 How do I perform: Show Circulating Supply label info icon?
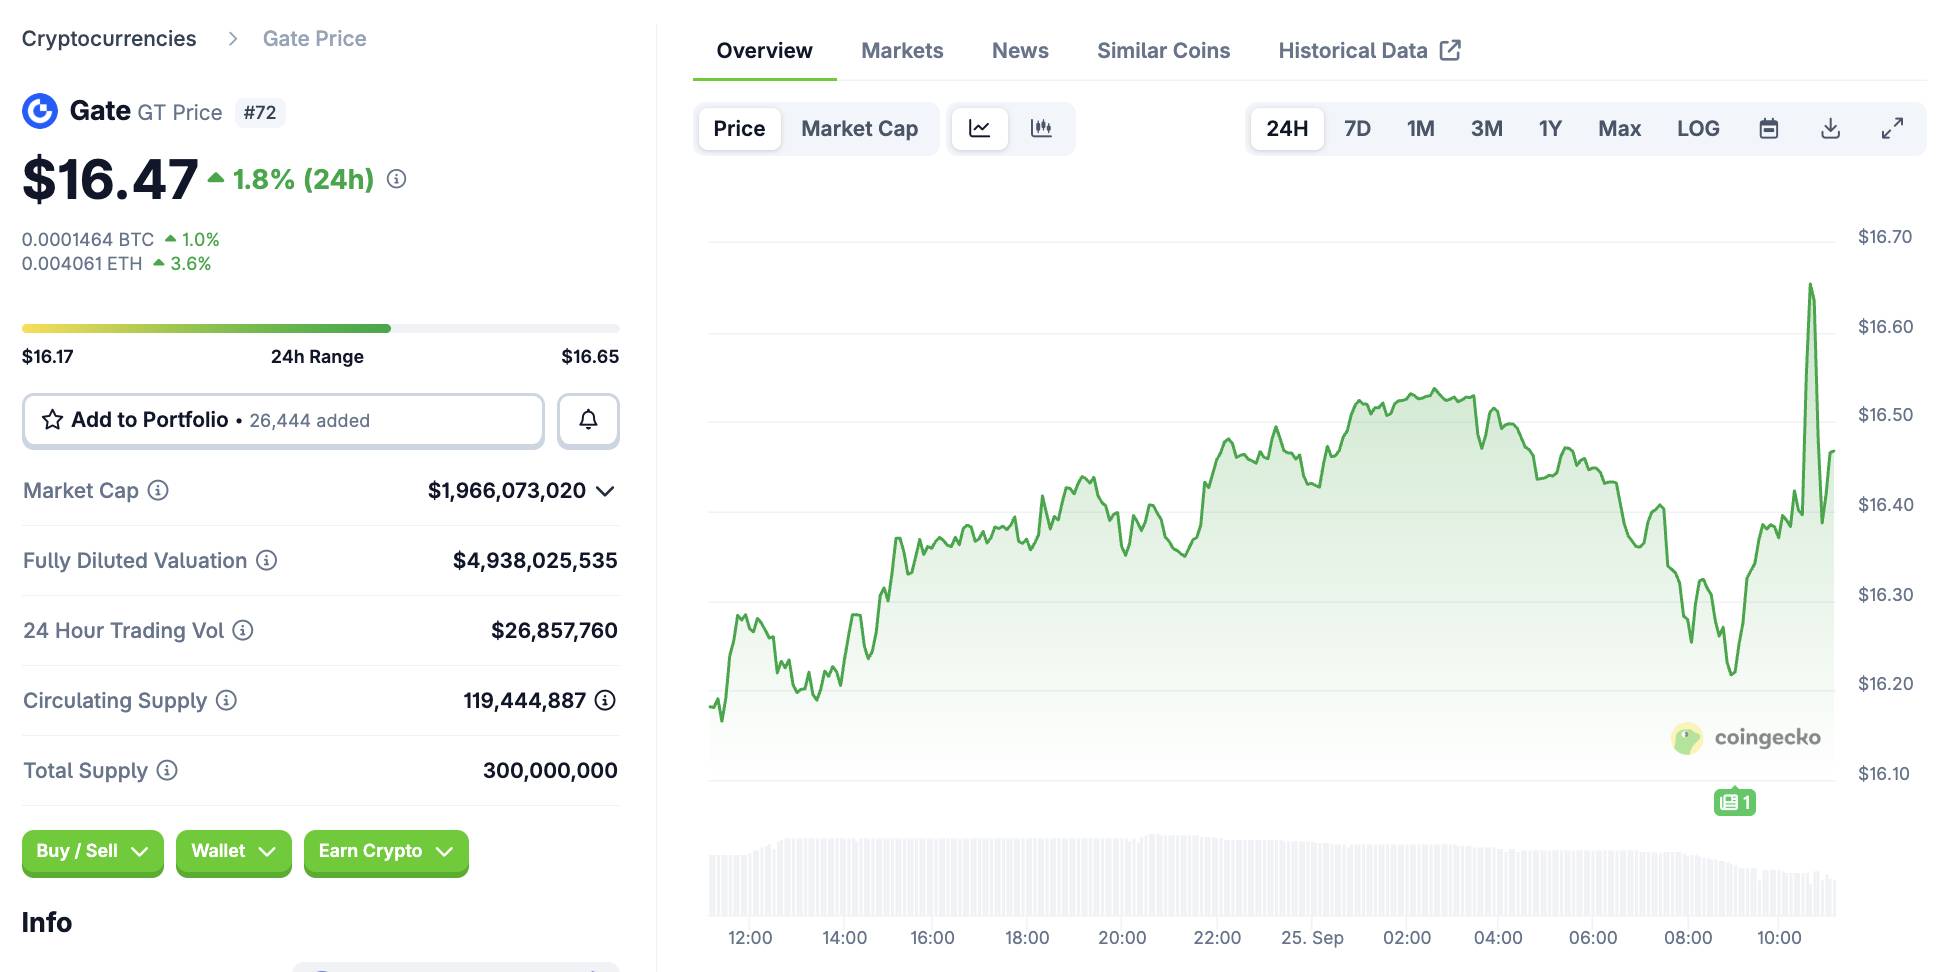(x=227, y=700)
